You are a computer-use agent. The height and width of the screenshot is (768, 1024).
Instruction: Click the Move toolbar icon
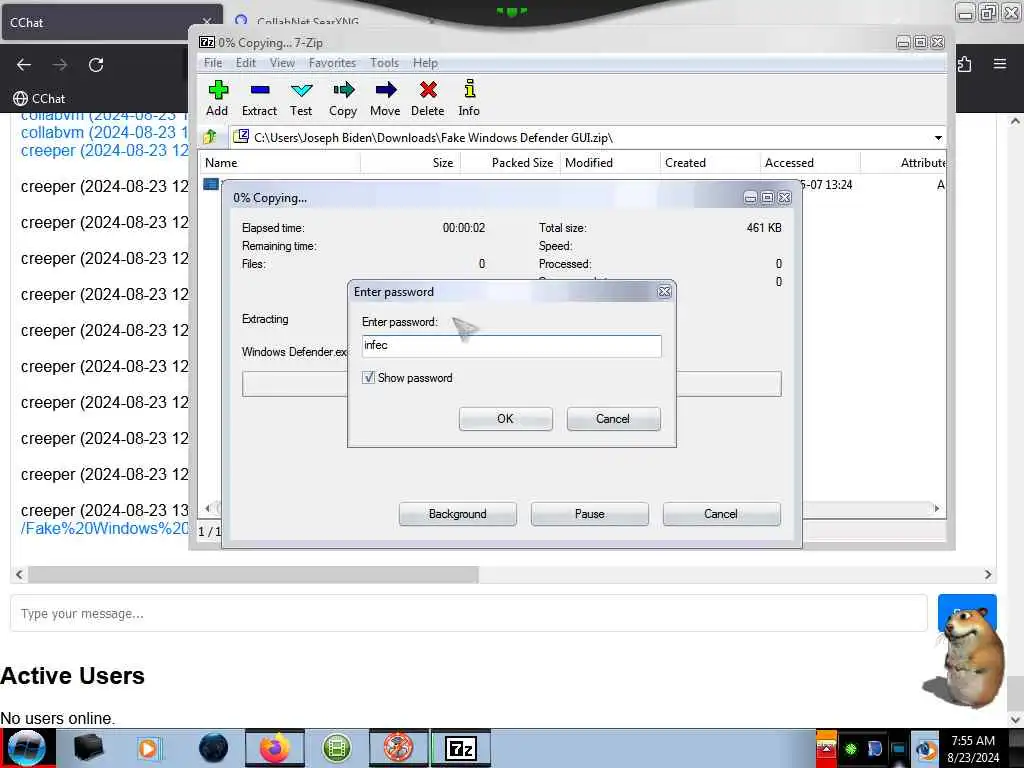point(385,98)
